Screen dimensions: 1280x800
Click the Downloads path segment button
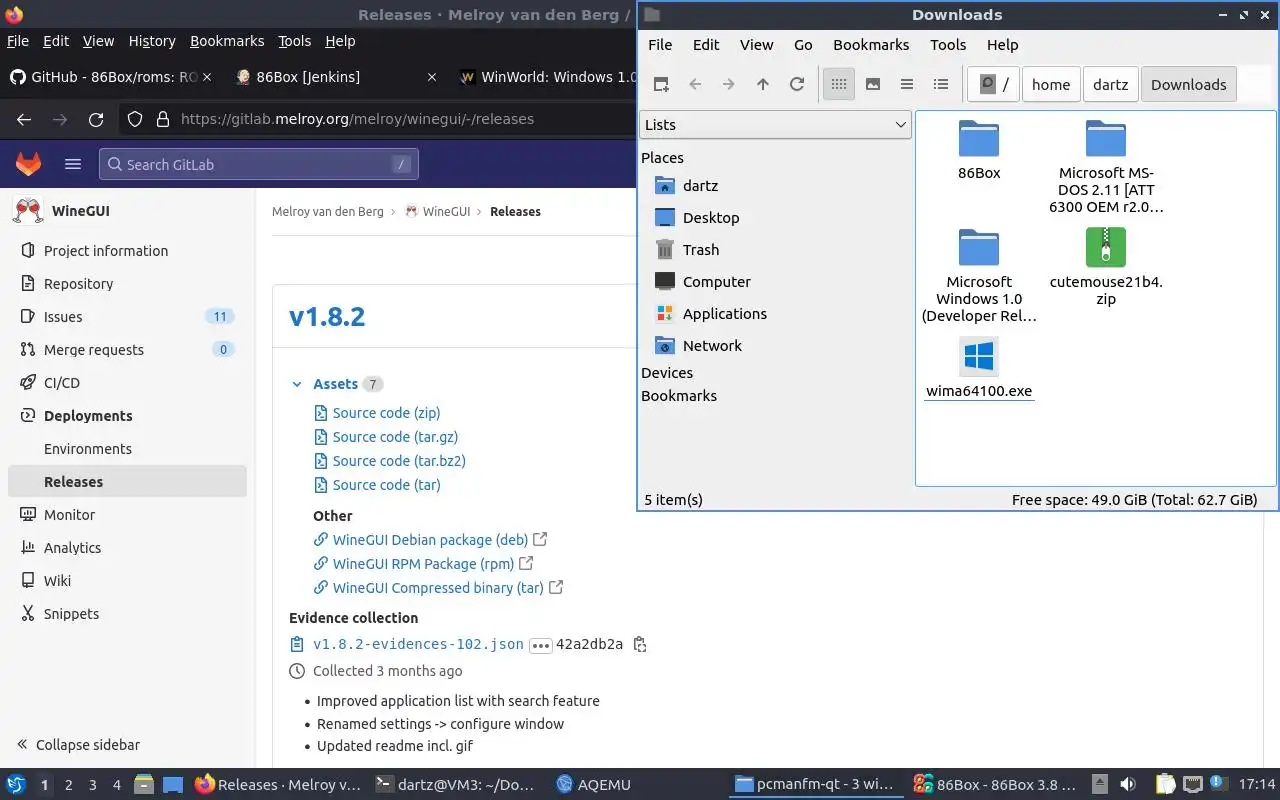[1188, 85]
